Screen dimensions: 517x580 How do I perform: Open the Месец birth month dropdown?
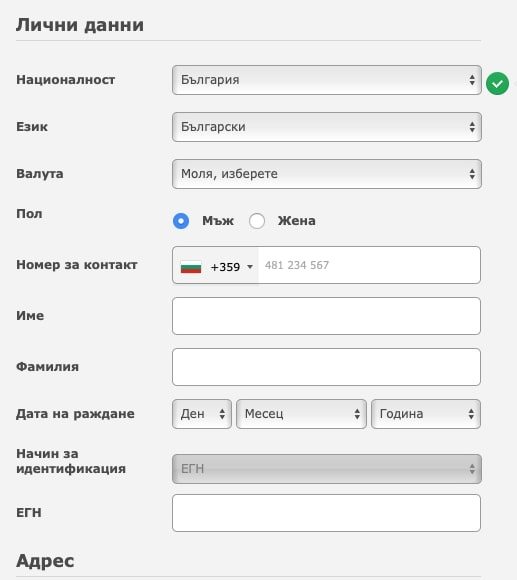301,414
